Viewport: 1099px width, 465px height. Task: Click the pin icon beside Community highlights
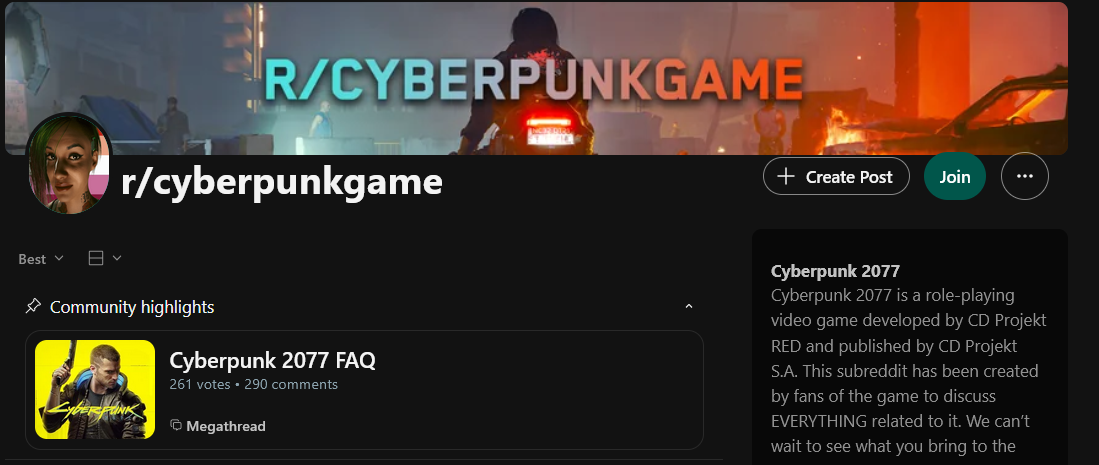coord(33,306)
